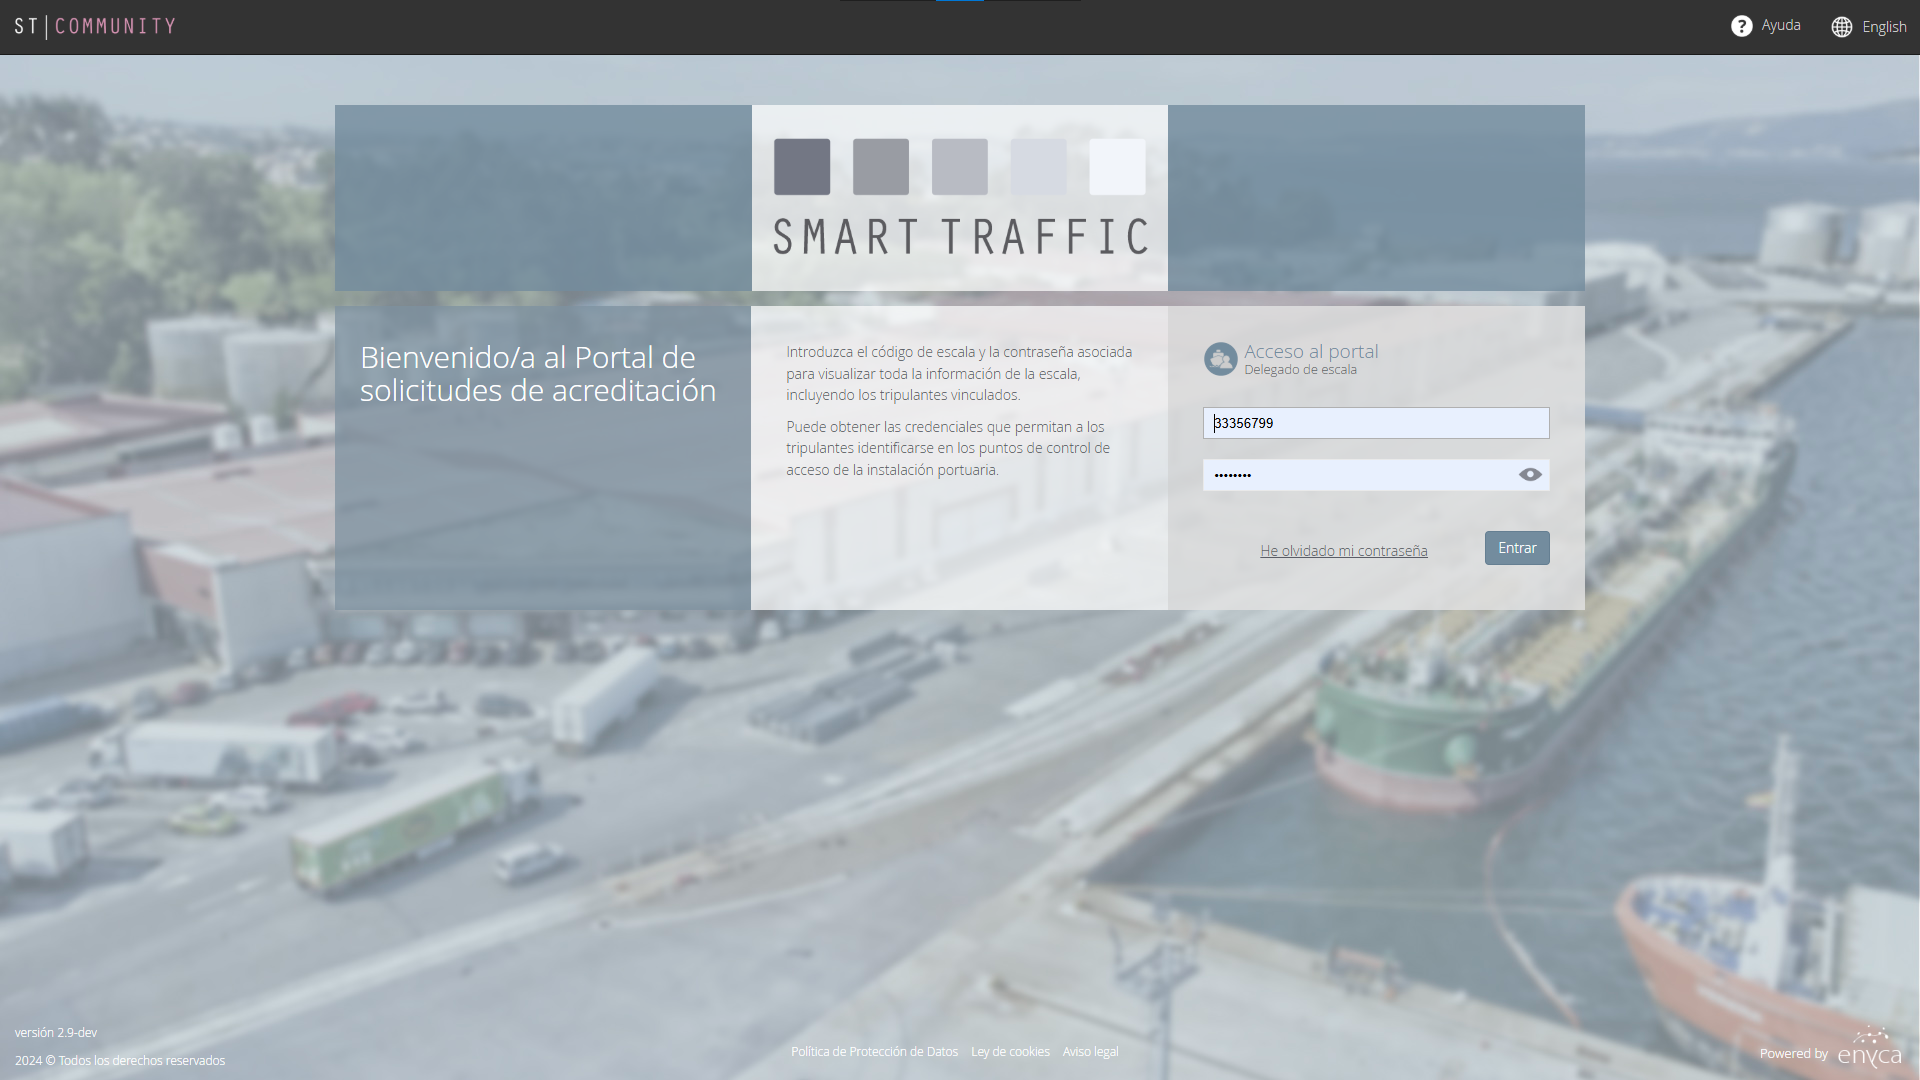Click the Ayuda question mark icon
The image size is (1920, 1080).
[1742, 26]
